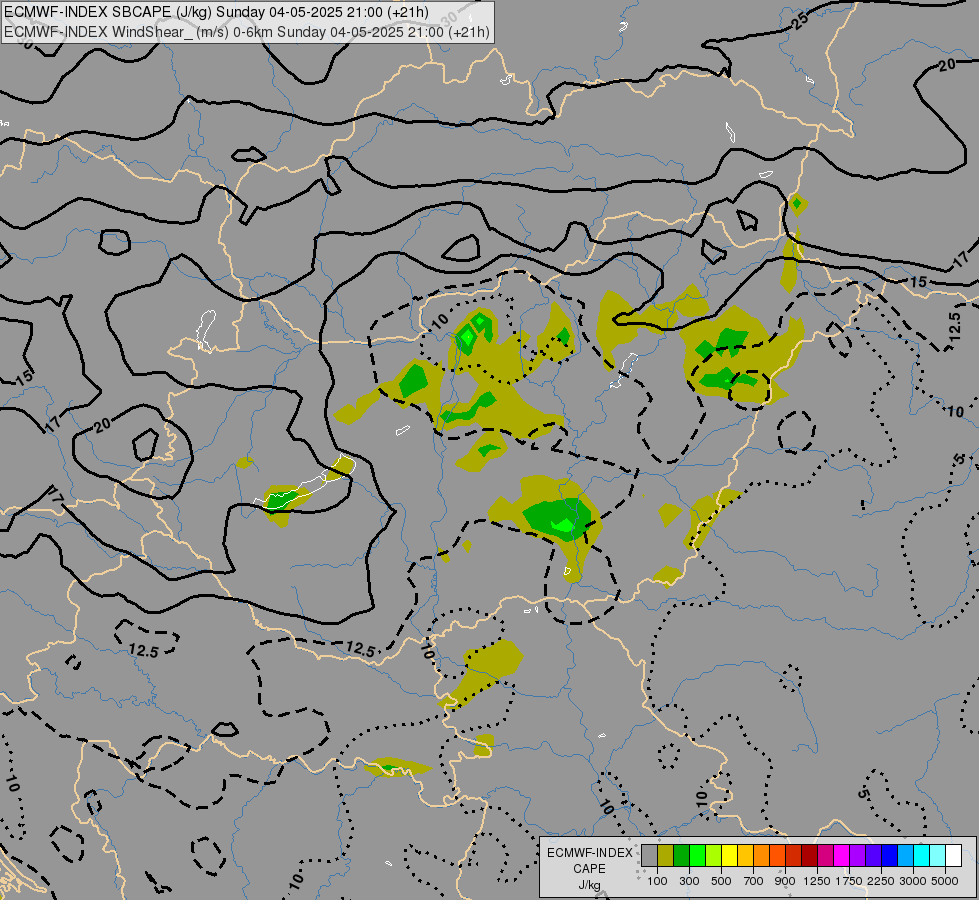Select the legend label 3000
Image resolution: width=979 pixels, height=900 pixels.
pyautogui.click(x=913, y=881)
